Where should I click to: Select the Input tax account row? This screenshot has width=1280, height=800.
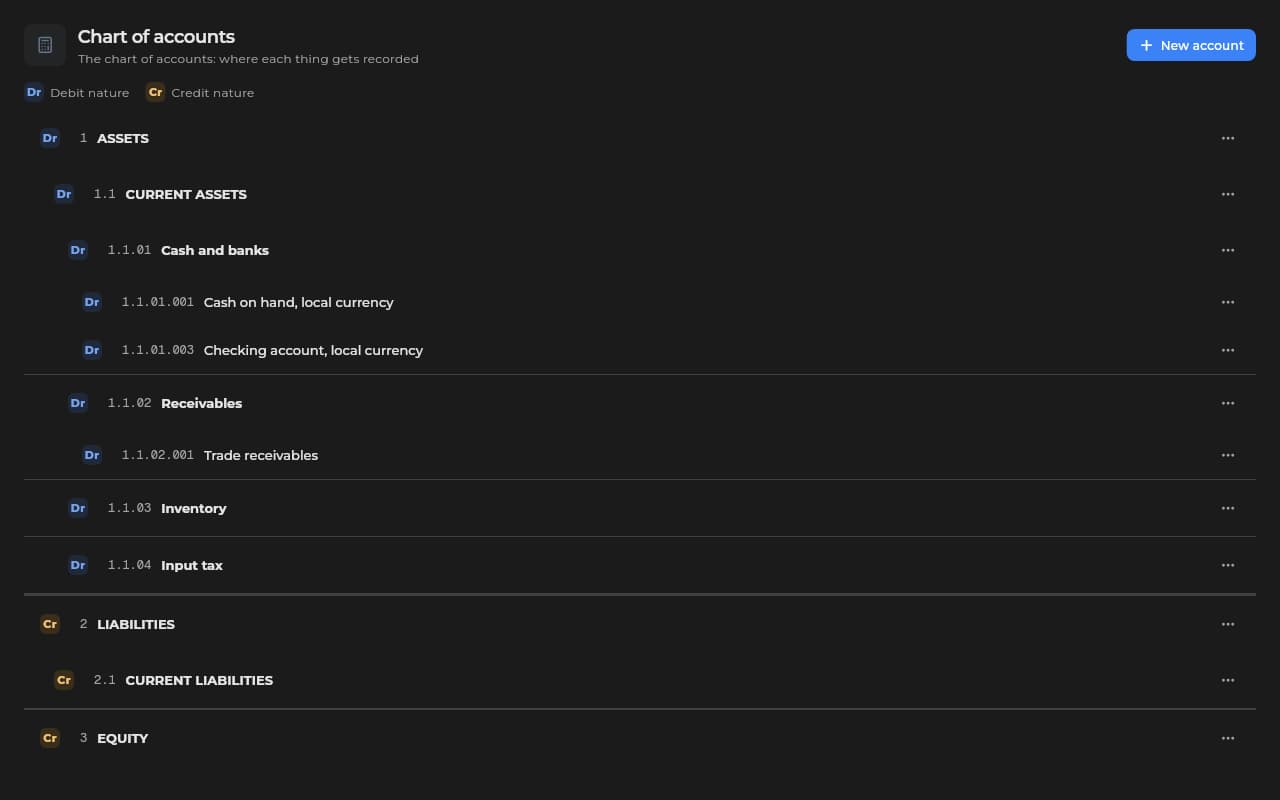(x=640, y=565)
